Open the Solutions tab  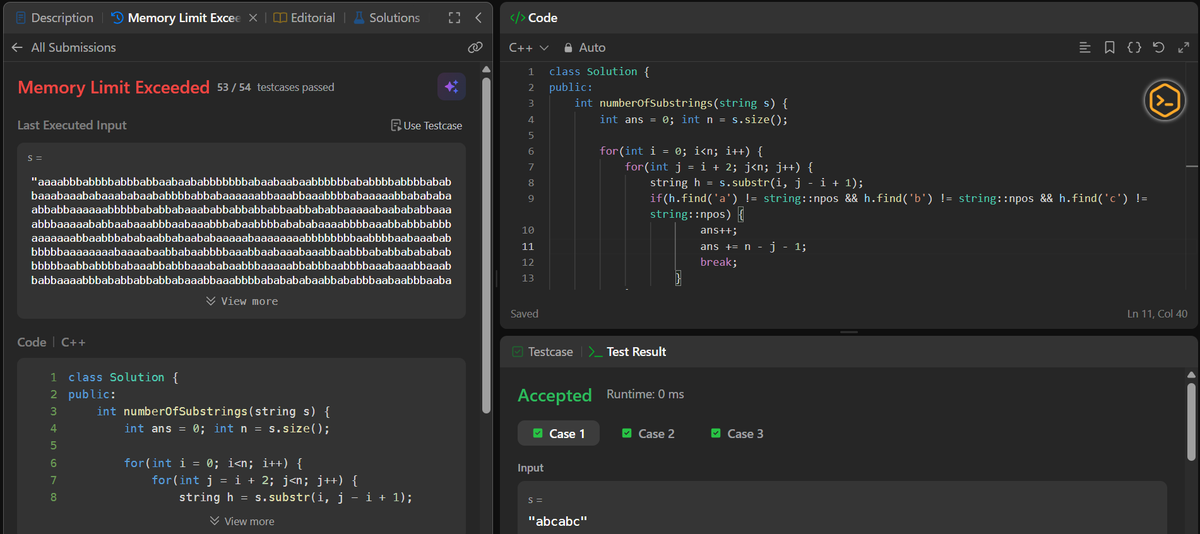(x=385, y=18)
